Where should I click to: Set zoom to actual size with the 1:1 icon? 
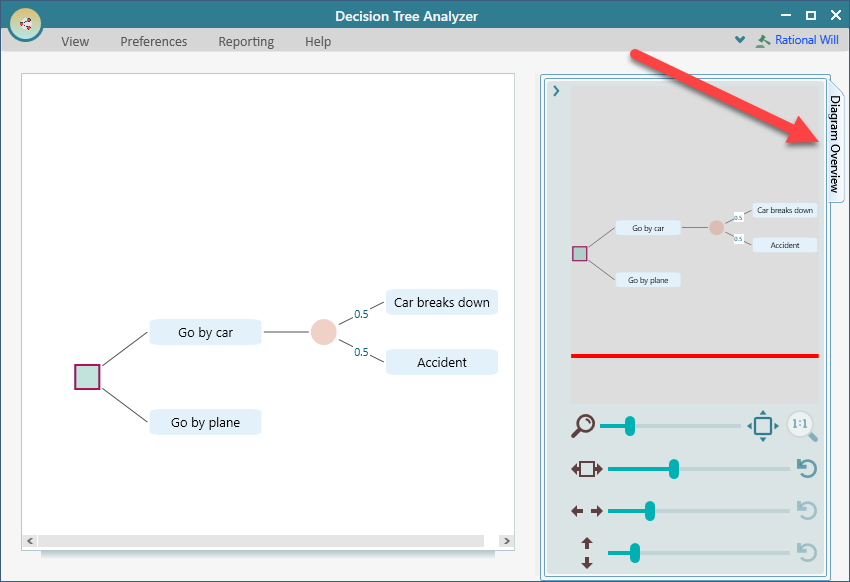(802, 425)
